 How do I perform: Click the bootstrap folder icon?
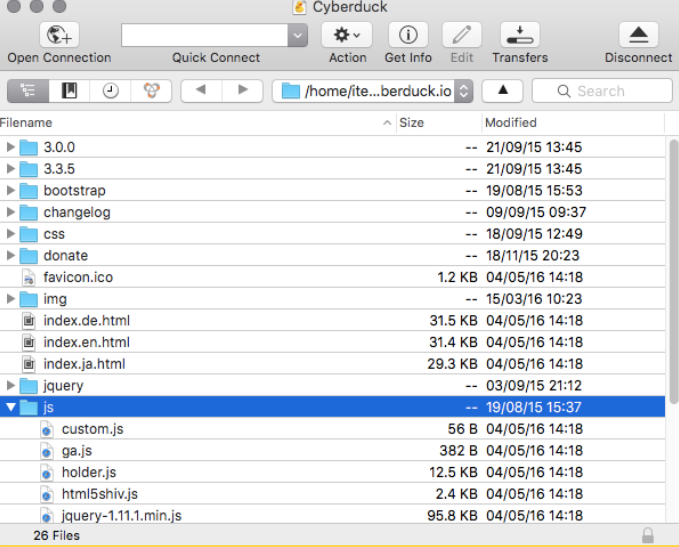29,191
